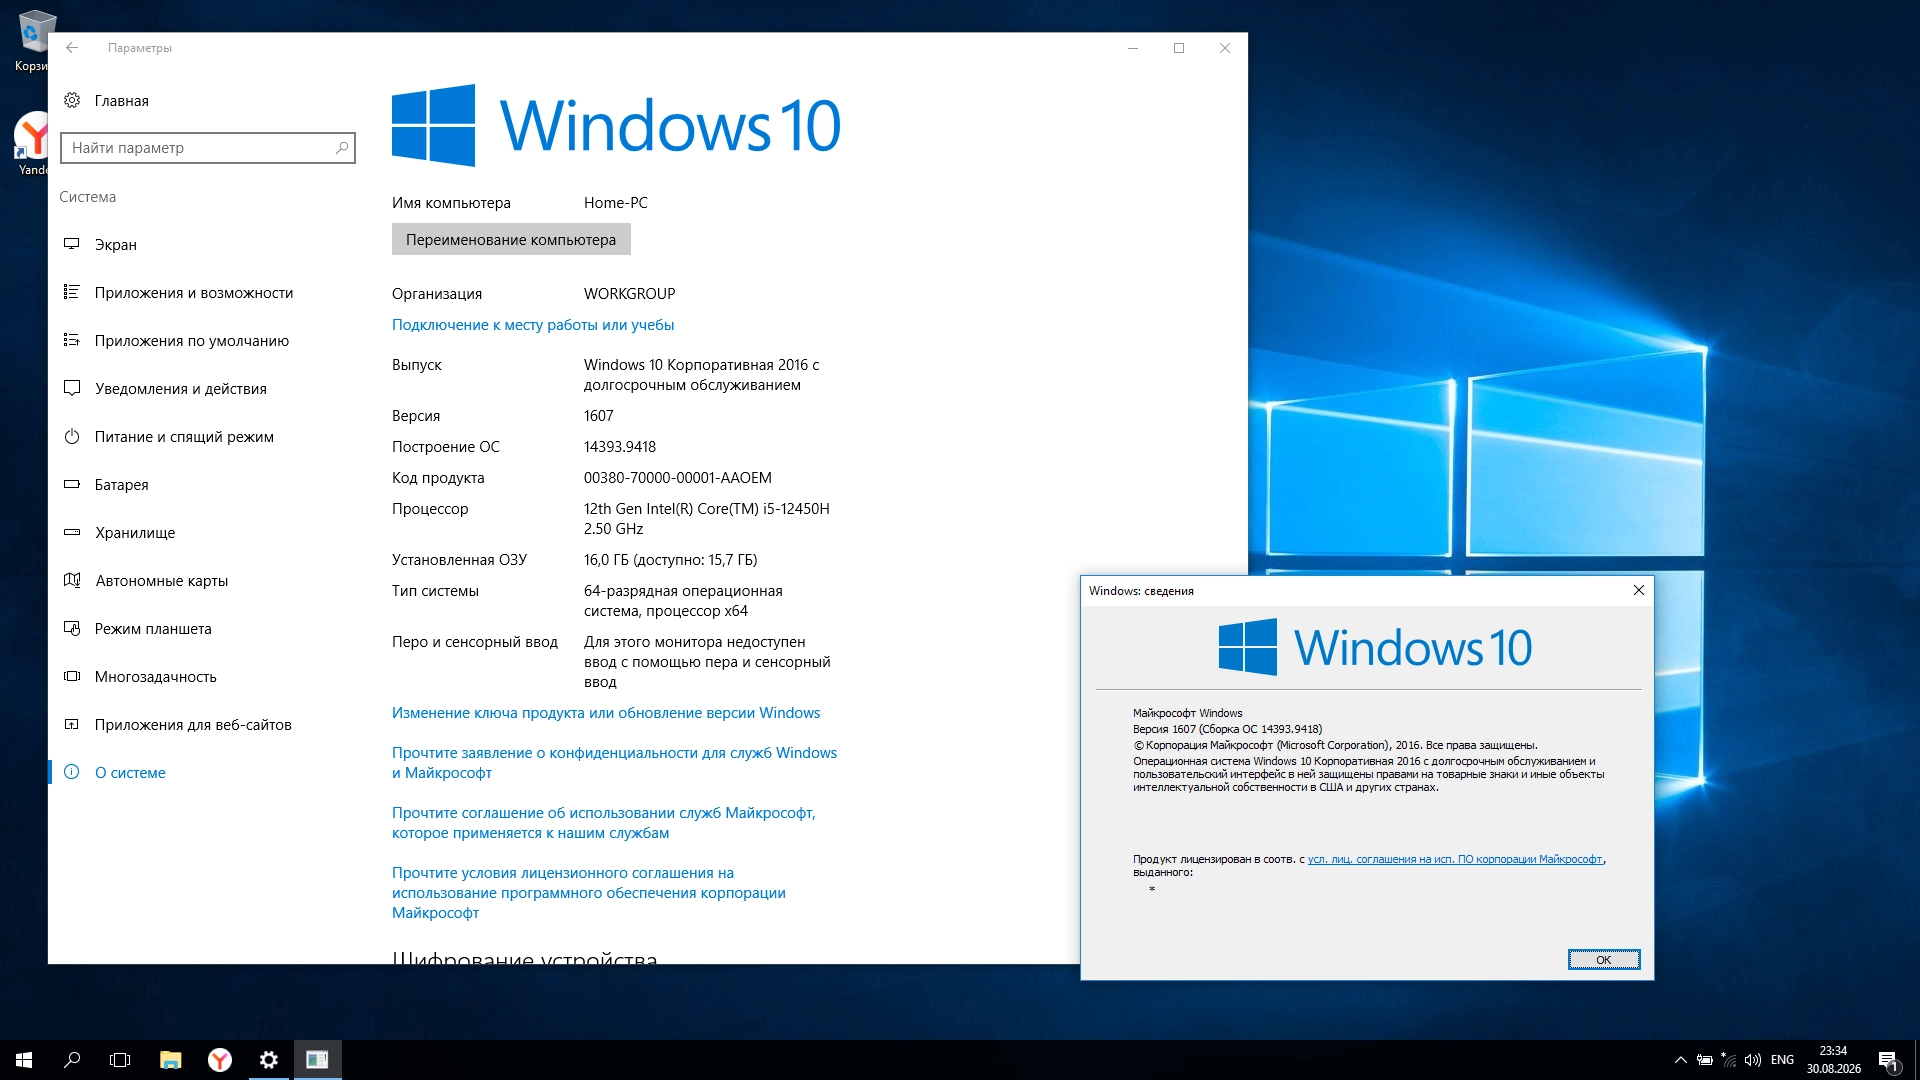Select the Хранилище drive icon
Screen dimensions: 1920x1080
(x=72, y=532)
